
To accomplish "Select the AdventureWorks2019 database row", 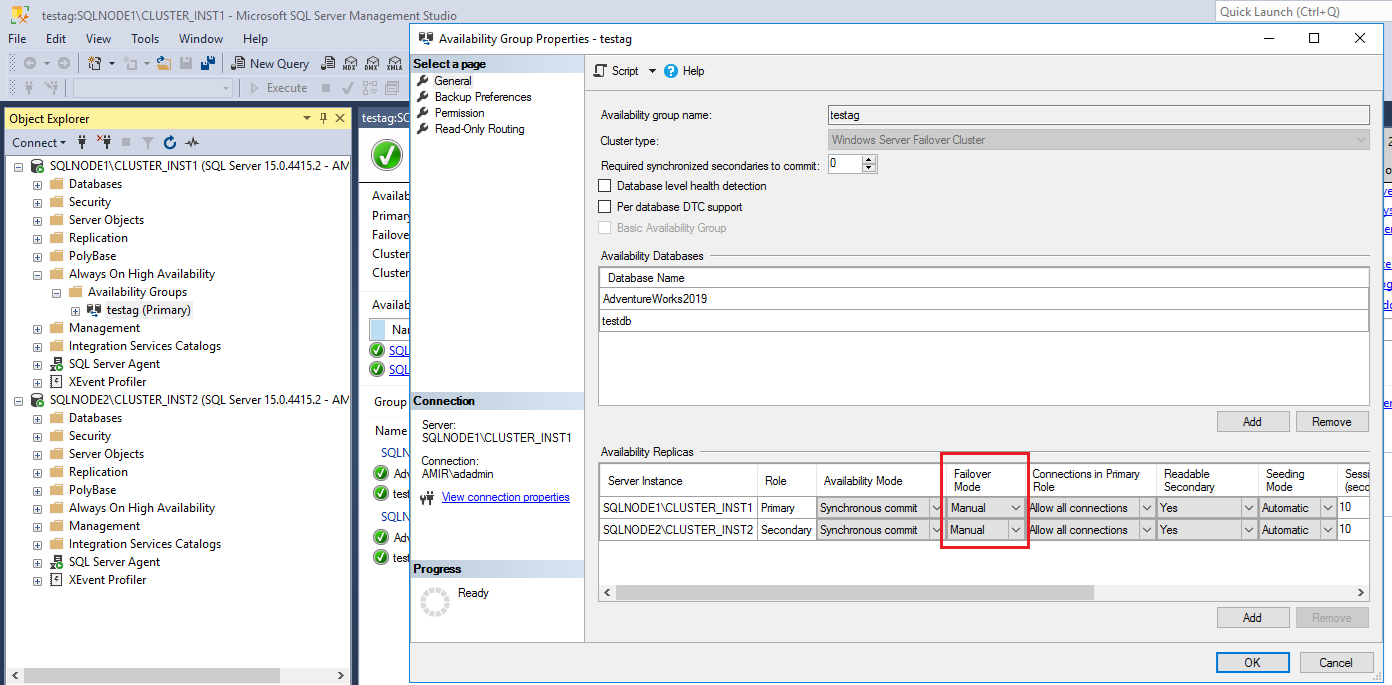I will coord(983,299).
